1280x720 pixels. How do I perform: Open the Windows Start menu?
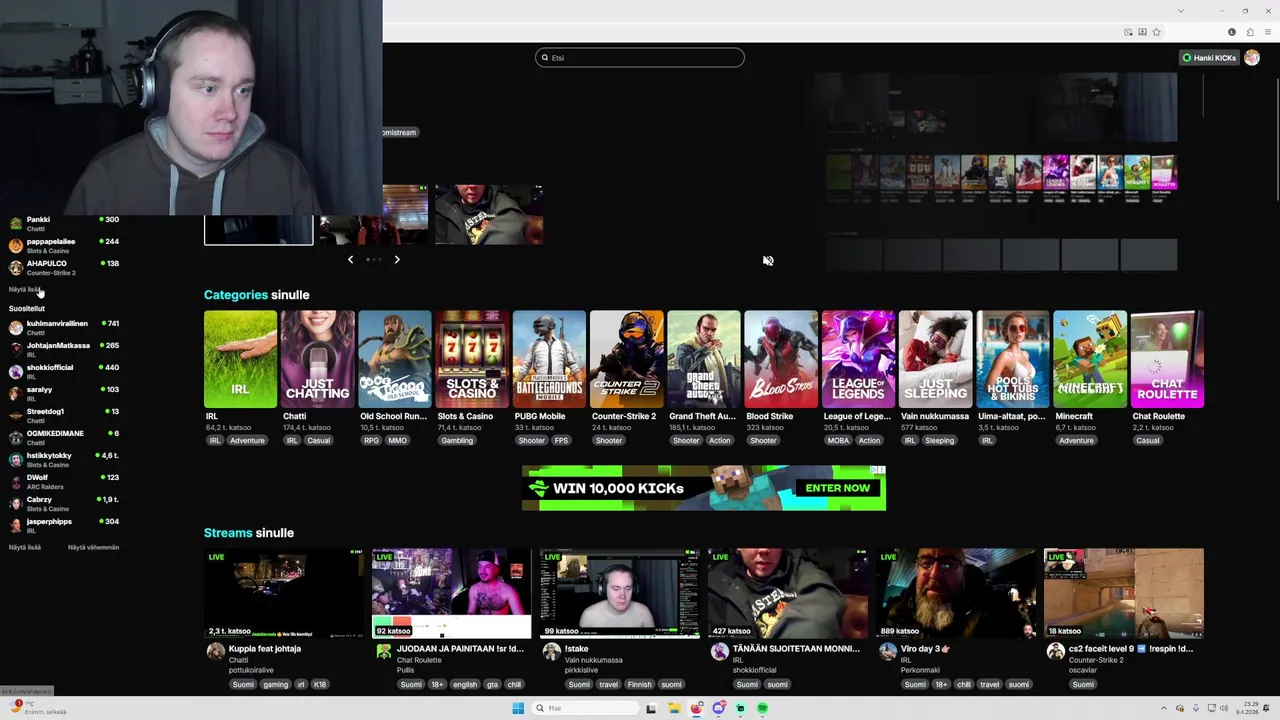[518, 708]
